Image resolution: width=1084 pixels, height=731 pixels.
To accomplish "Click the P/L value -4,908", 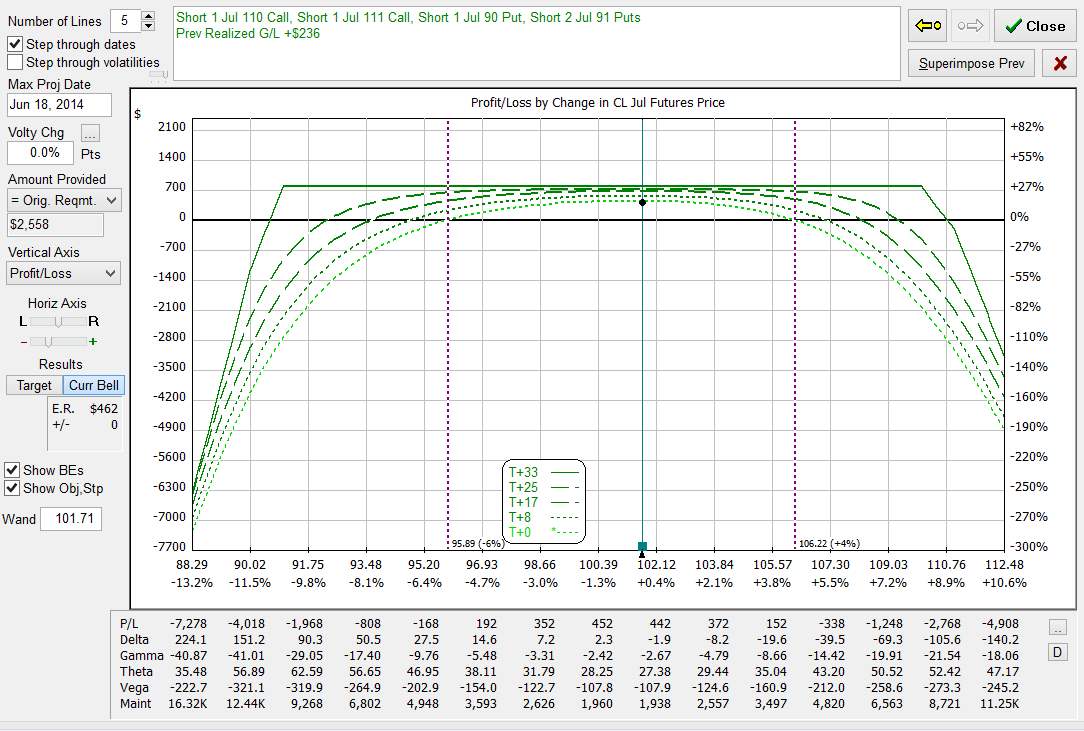I will 1000,624.
